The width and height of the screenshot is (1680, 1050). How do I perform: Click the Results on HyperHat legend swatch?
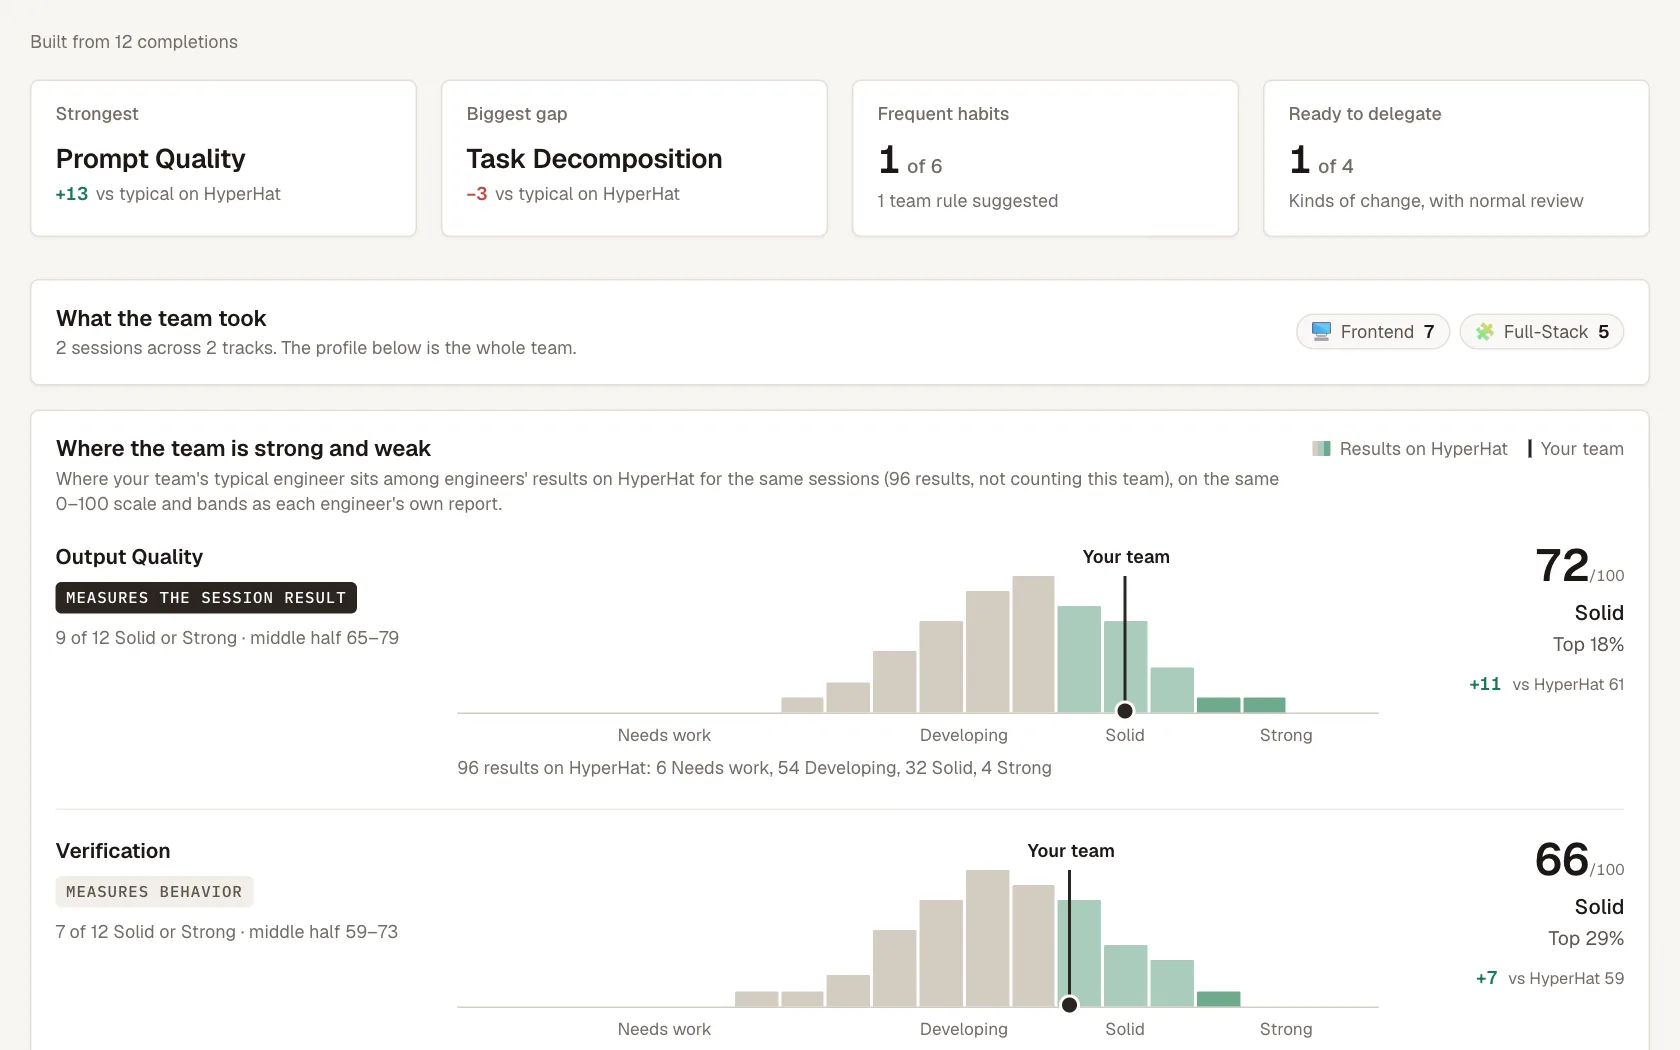tap(1321, 449)
